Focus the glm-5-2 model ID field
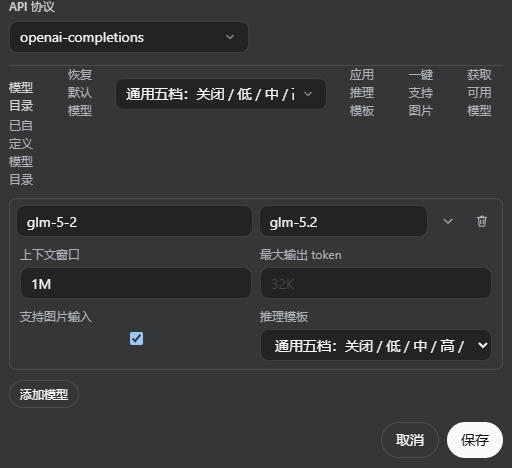The height and width of the screenshot is (468, 512). [134, 221]
